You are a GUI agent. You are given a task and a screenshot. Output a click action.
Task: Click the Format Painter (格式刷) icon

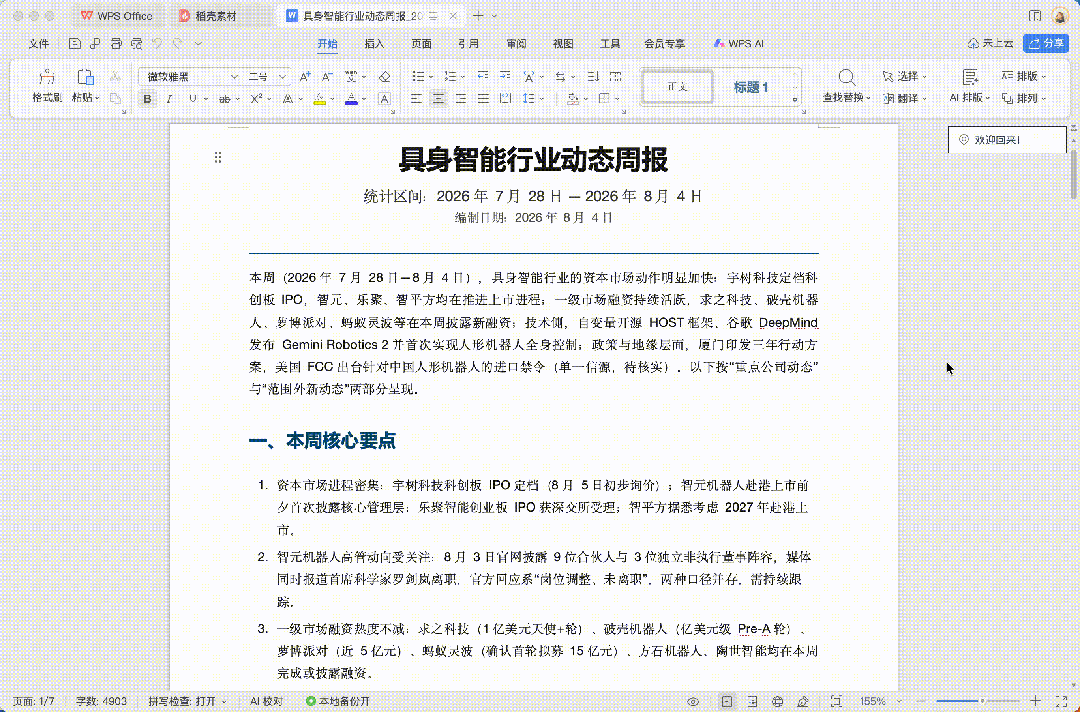point(47,77)
